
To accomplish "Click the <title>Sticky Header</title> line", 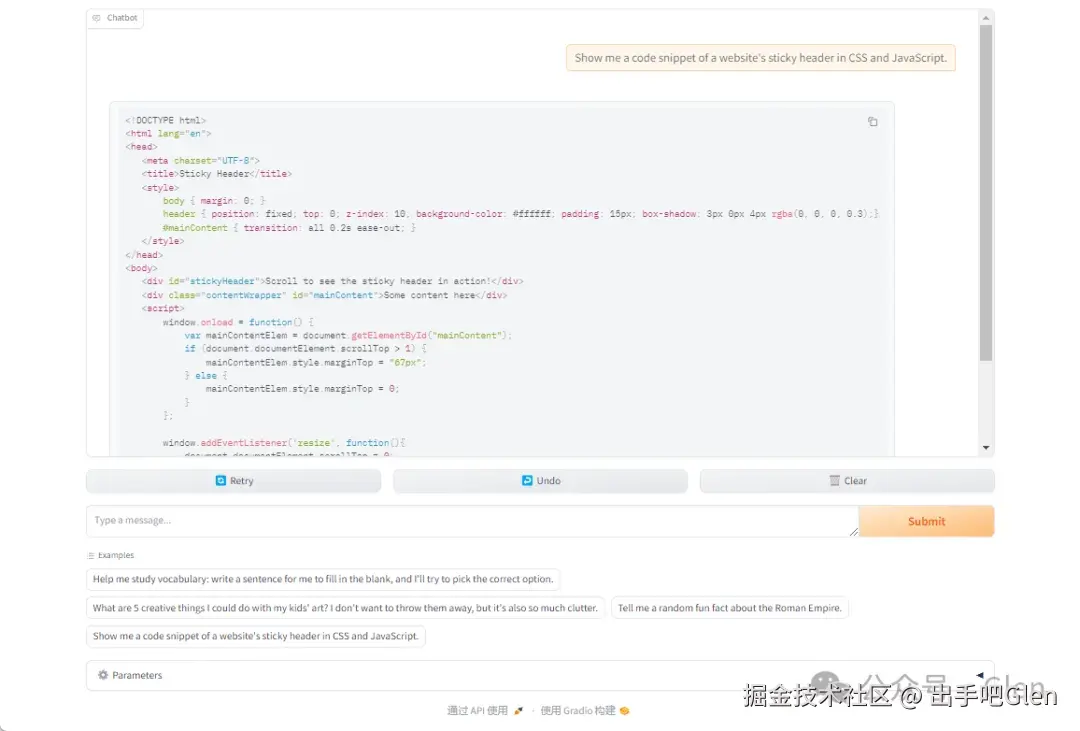I will (216, 174).
